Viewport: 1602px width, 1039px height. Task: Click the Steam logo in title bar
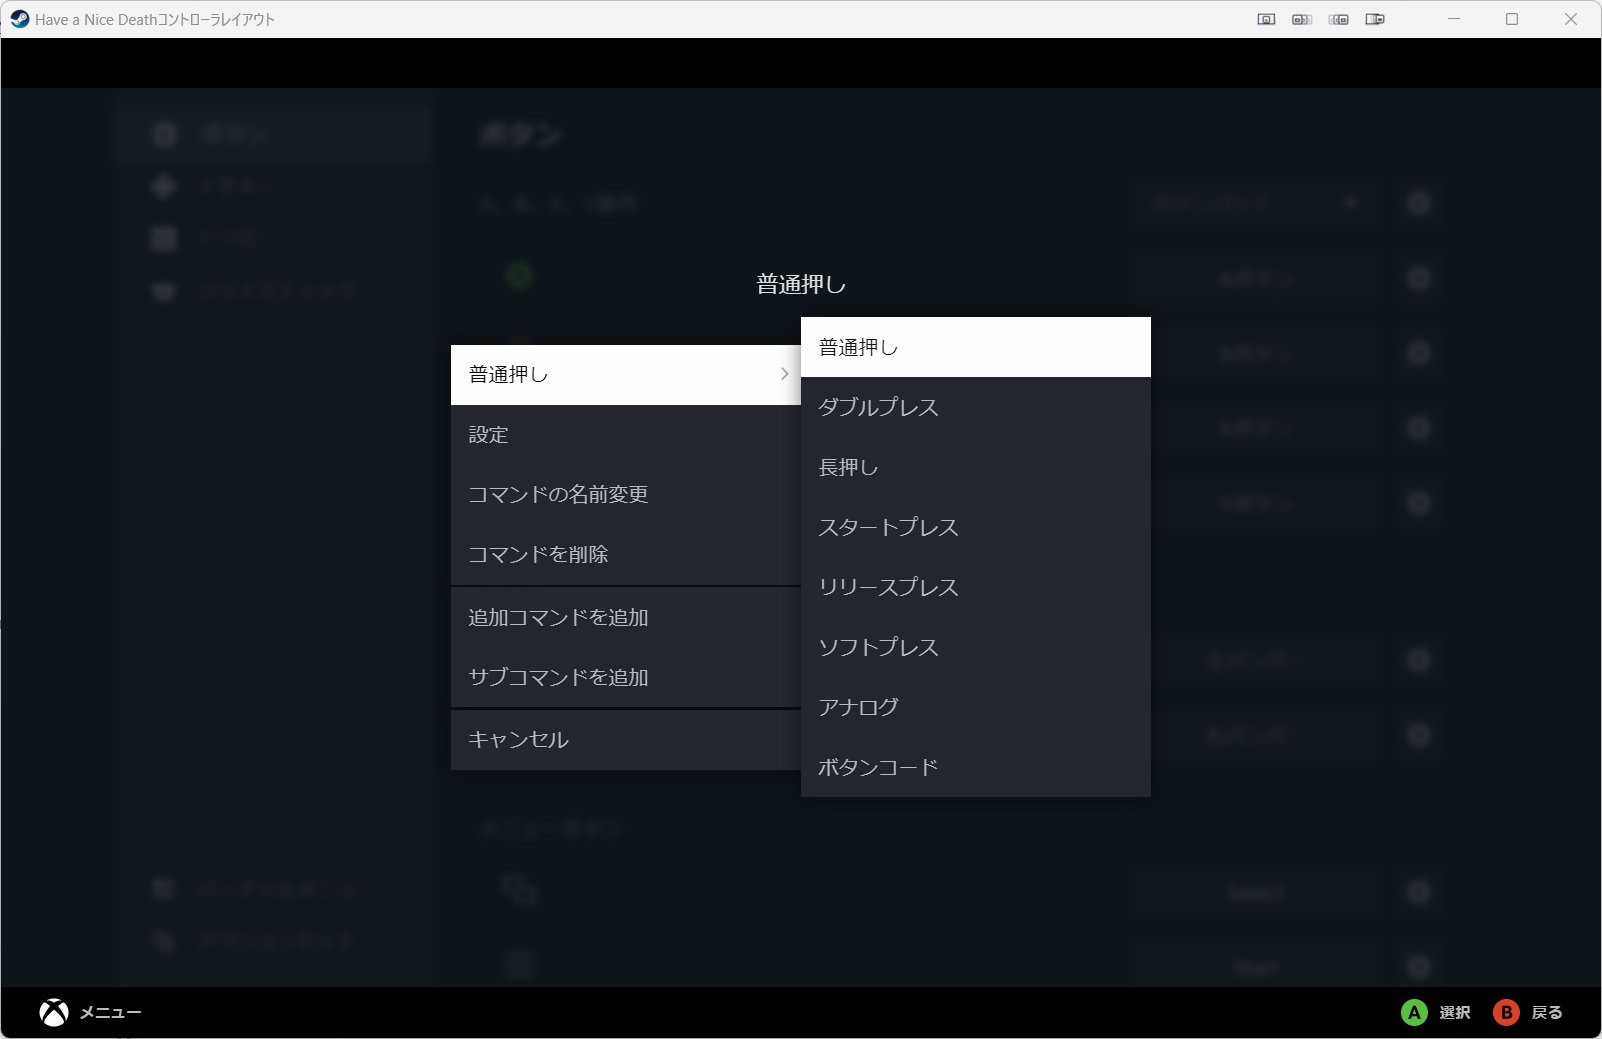coord(19,19)
